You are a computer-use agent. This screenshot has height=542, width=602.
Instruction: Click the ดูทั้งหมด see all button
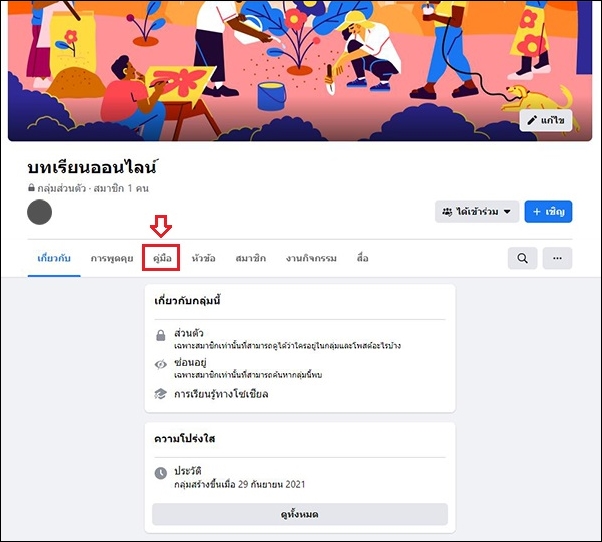tap(300, 514)
